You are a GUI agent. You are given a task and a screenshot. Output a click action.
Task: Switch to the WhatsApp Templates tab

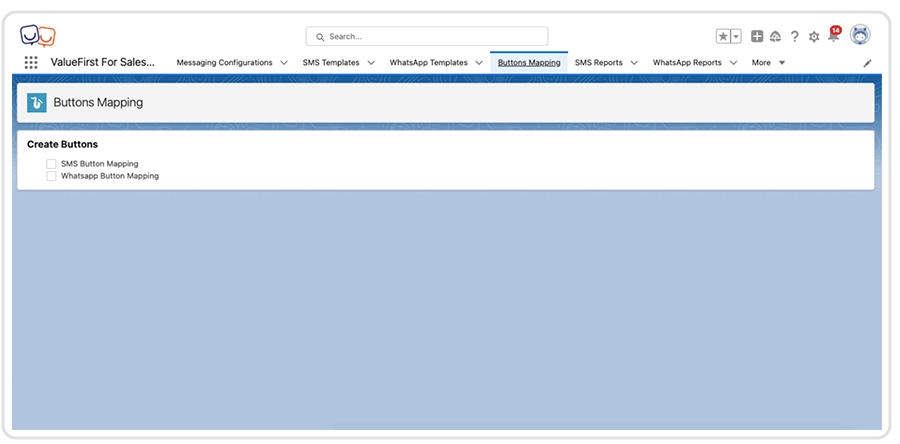pyautogui.click(x=428, y=63)
